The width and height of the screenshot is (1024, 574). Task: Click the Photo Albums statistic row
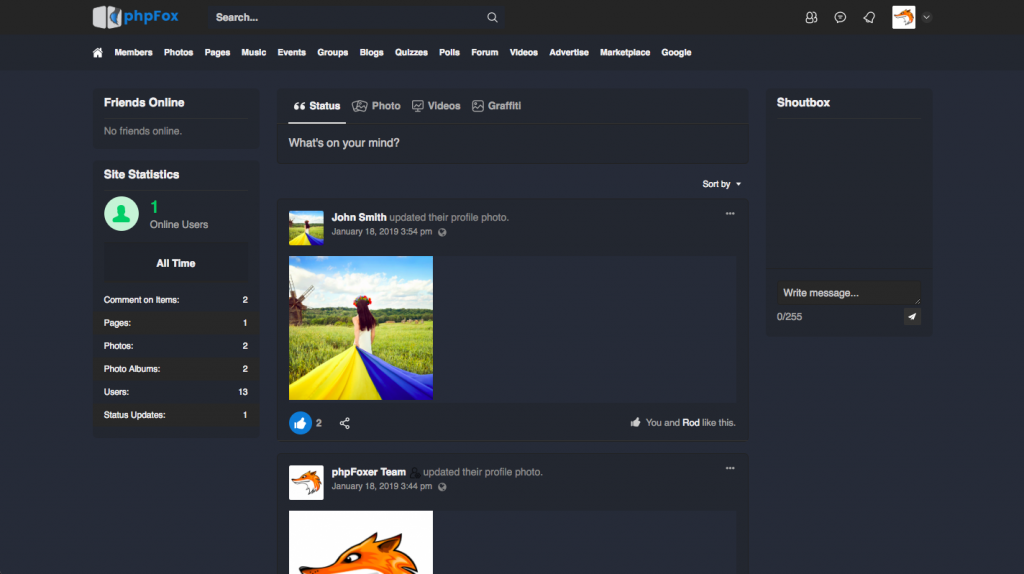pyautogui.click(x=176, y=369)
